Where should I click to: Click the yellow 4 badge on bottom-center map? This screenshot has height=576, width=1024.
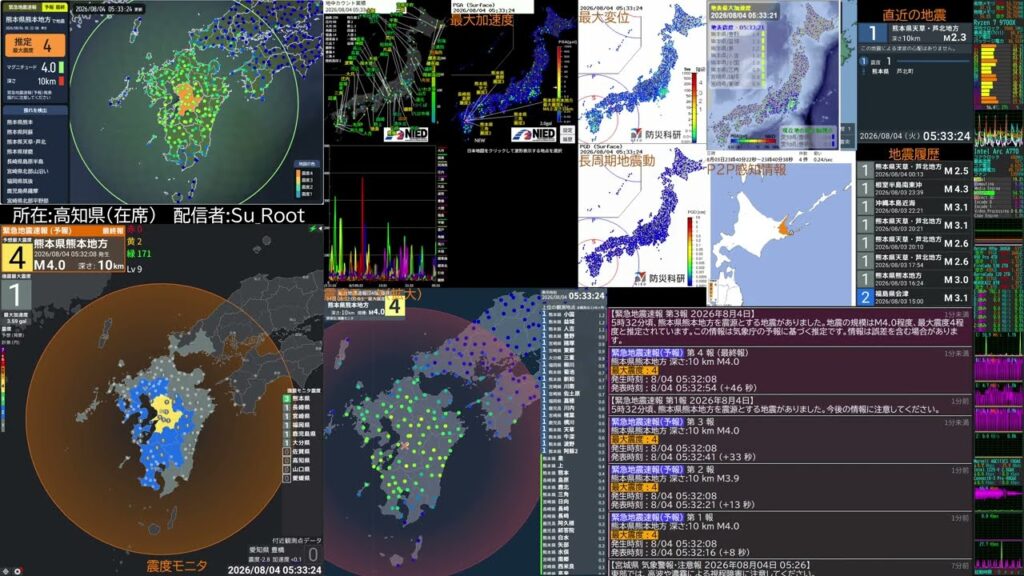(x=394, y=305)
